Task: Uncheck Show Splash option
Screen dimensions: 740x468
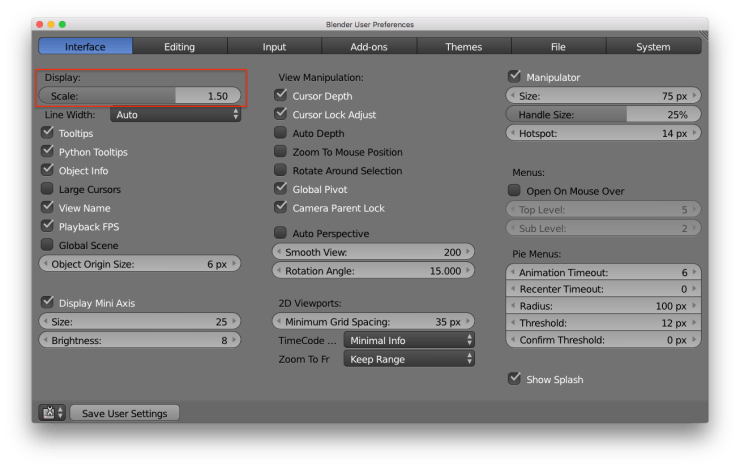Action: [514, 379]
